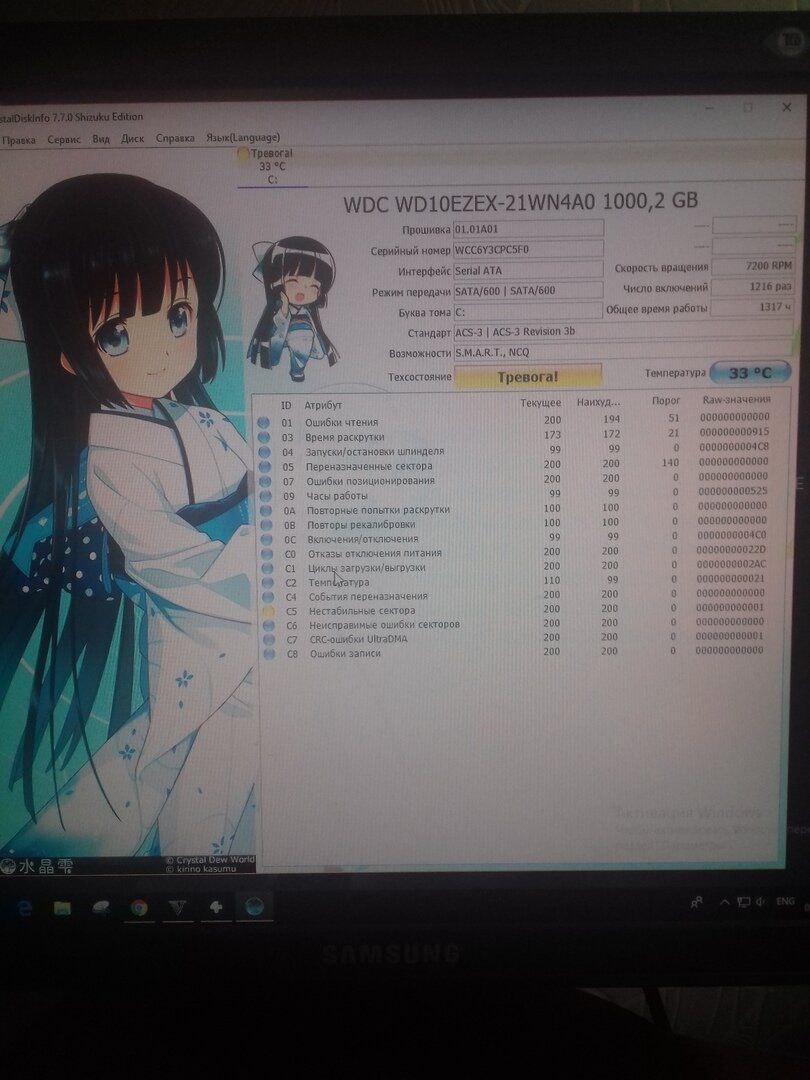Viewport: 810px width, 1080px height.
Task: Click status icon of Время раскрутки row
Action: (264, 437)
